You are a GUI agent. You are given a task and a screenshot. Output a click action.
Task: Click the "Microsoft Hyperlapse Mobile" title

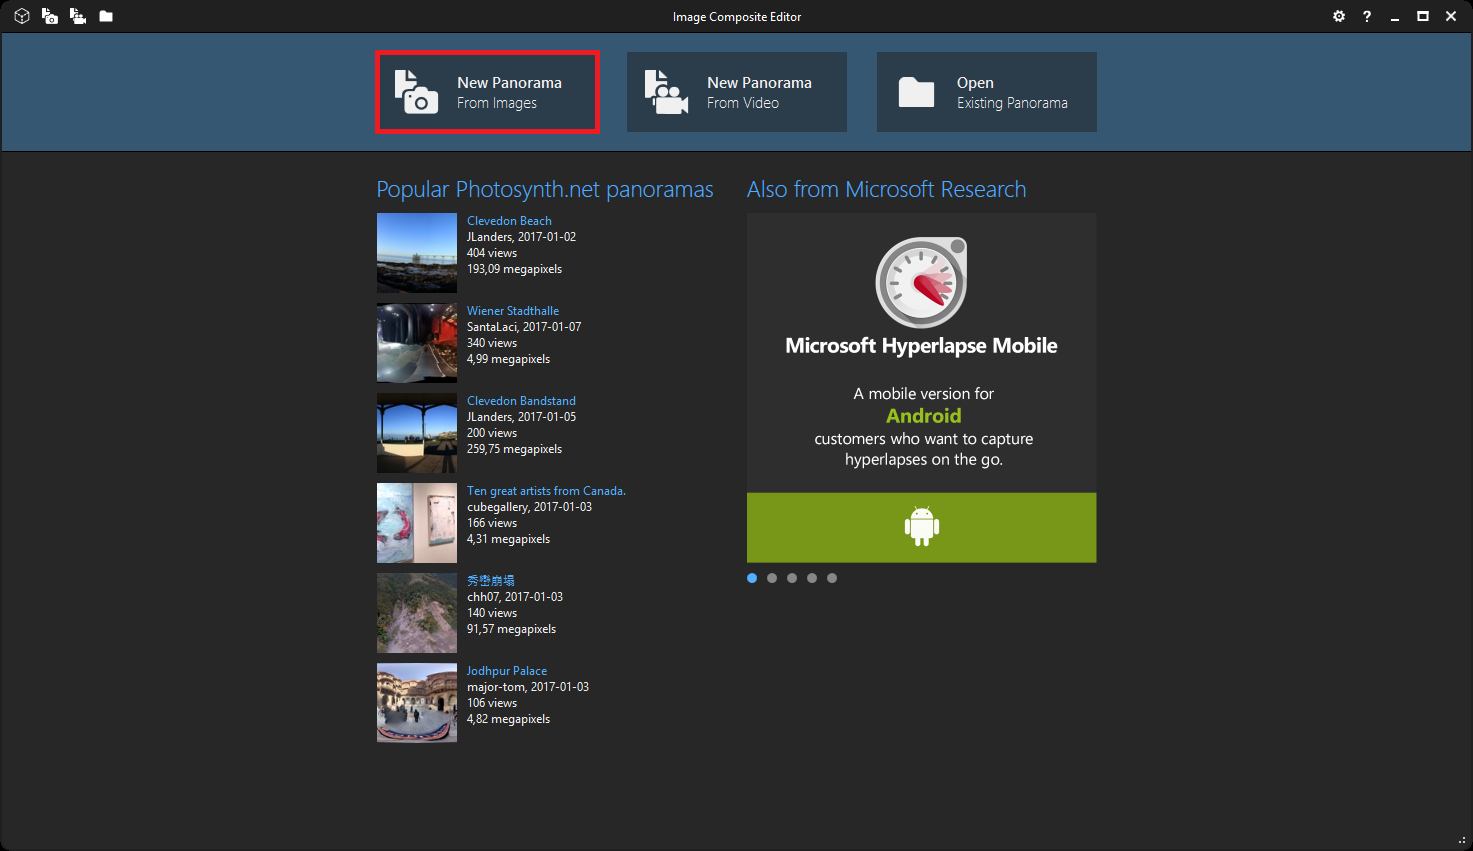(922, 346)
